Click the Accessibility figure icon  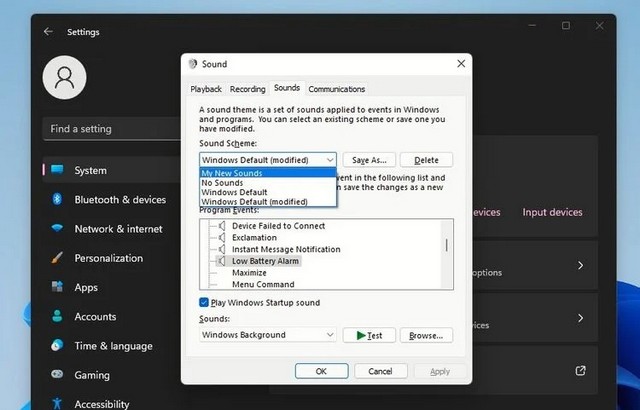click(57, 404)
